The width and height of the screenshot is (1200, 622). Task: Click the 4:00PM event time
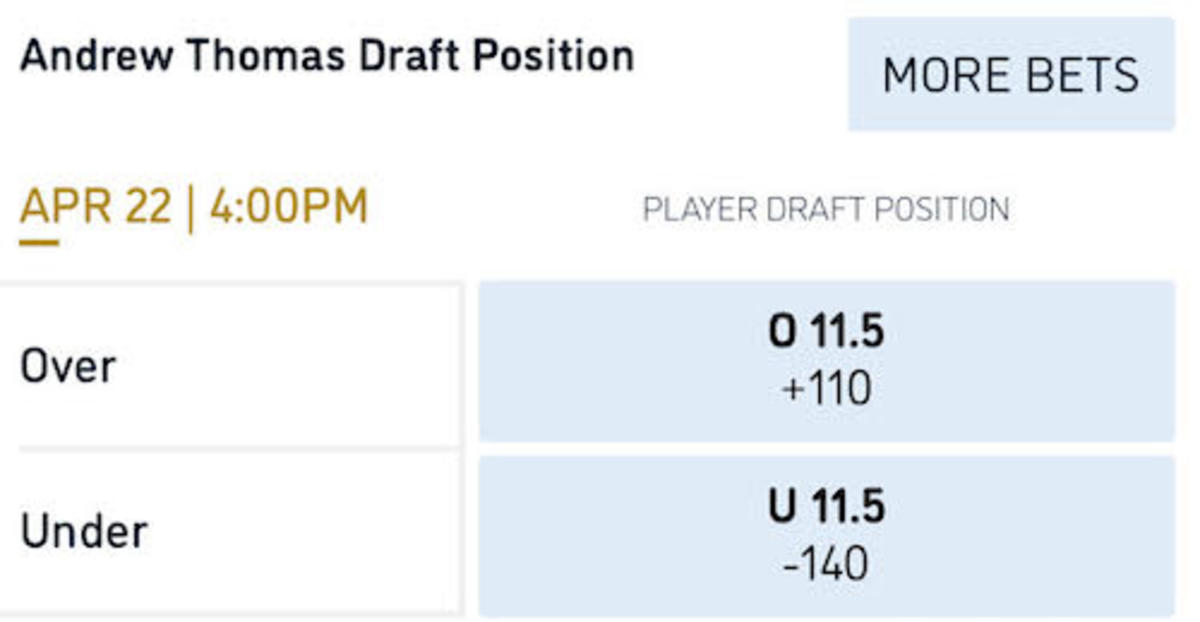click(x=289, y=207)
